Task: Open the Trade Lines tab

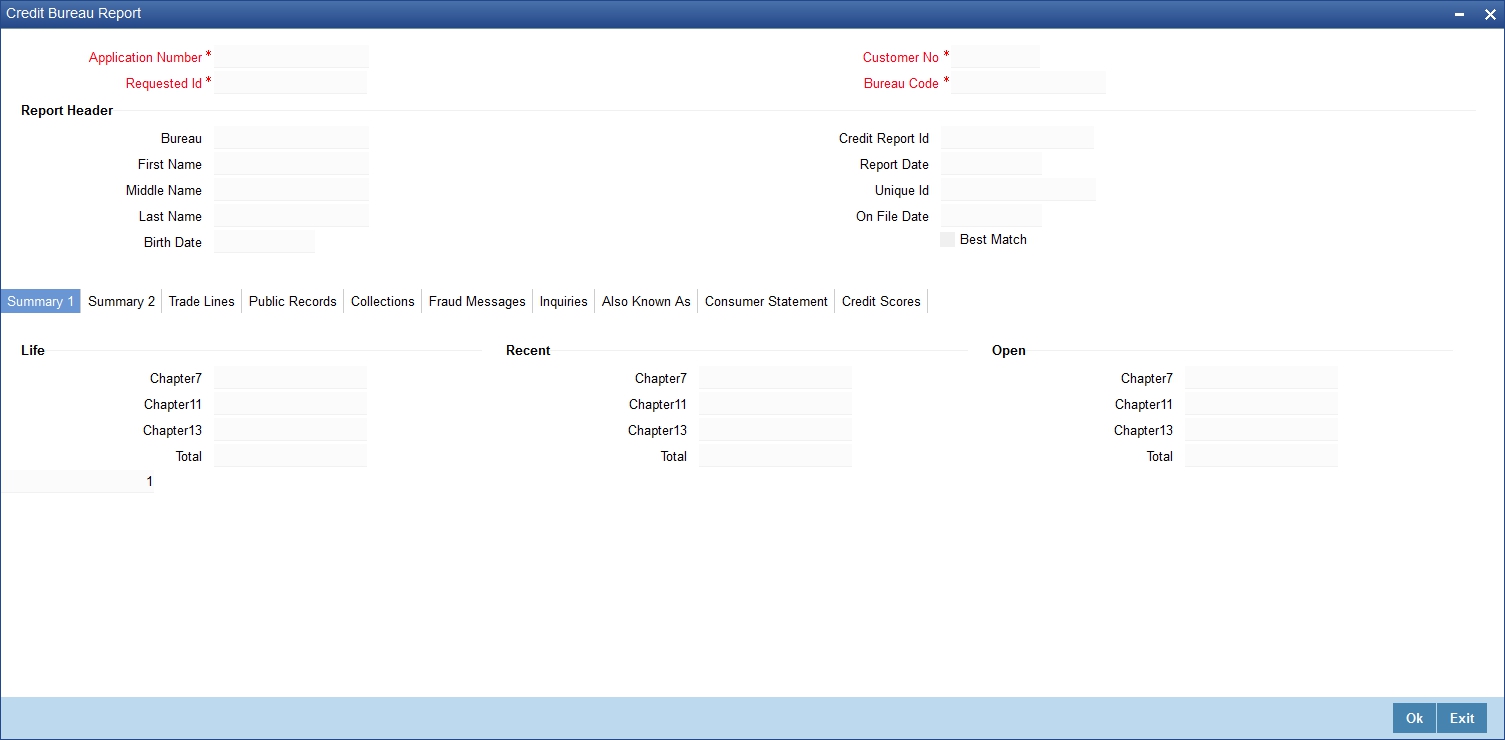Action: click(x=202, y=301)
